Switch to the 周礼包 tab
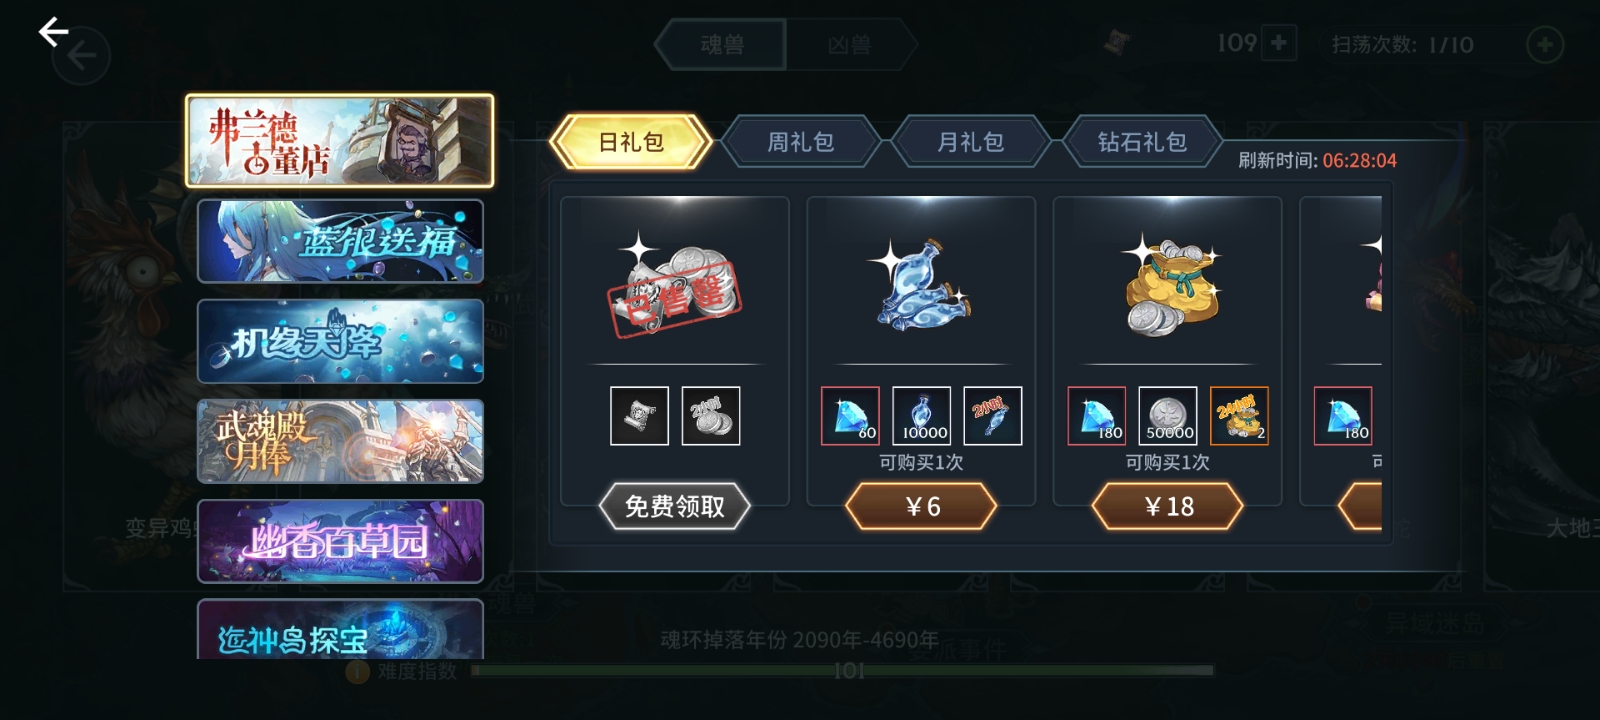 tap(800, 142)
